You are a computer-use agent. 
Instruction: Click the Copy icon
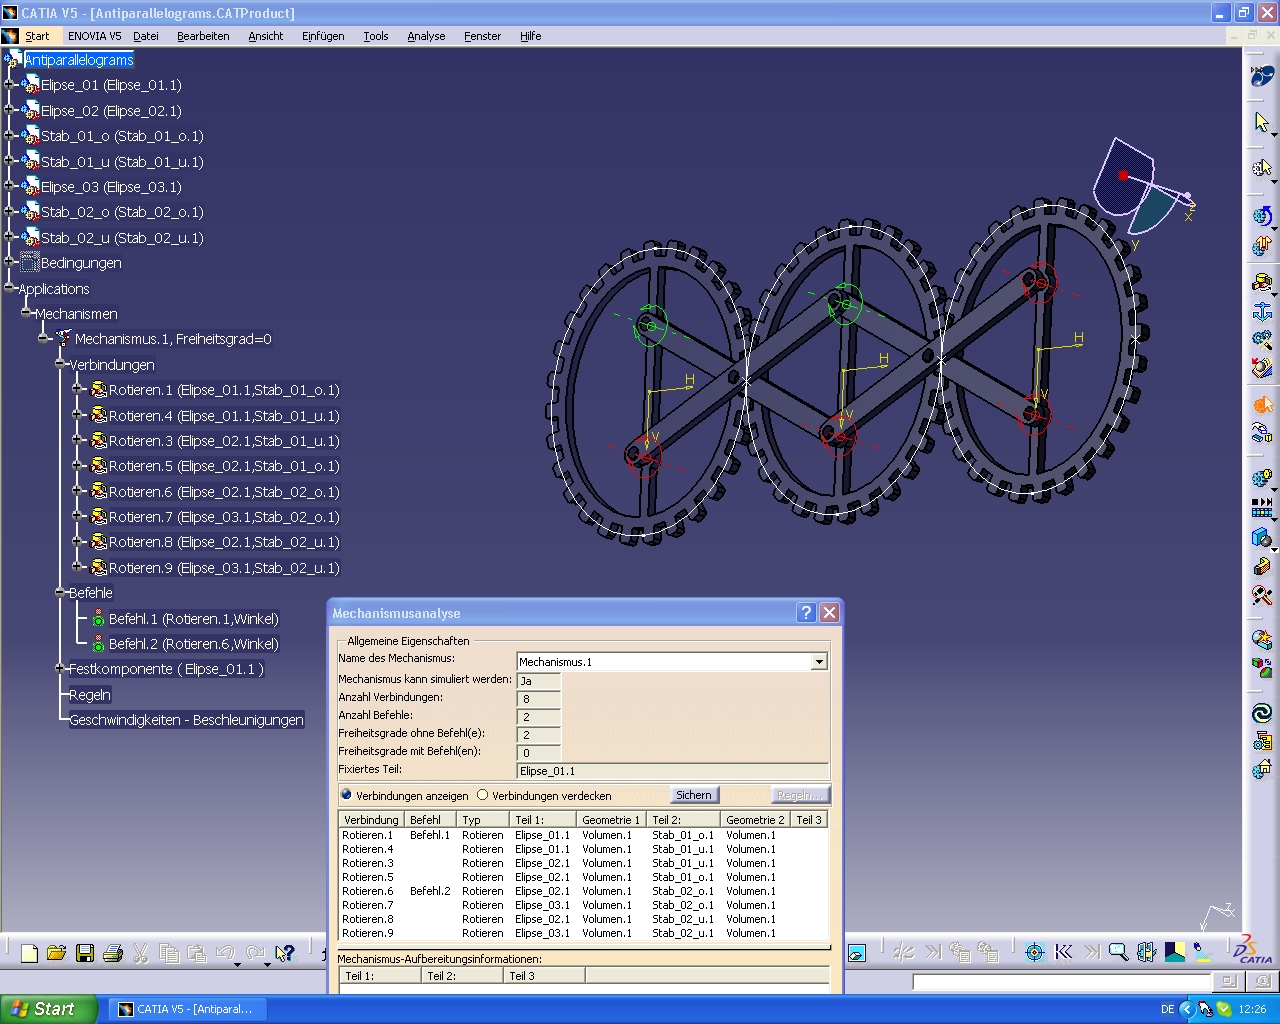tap(169, 953)
